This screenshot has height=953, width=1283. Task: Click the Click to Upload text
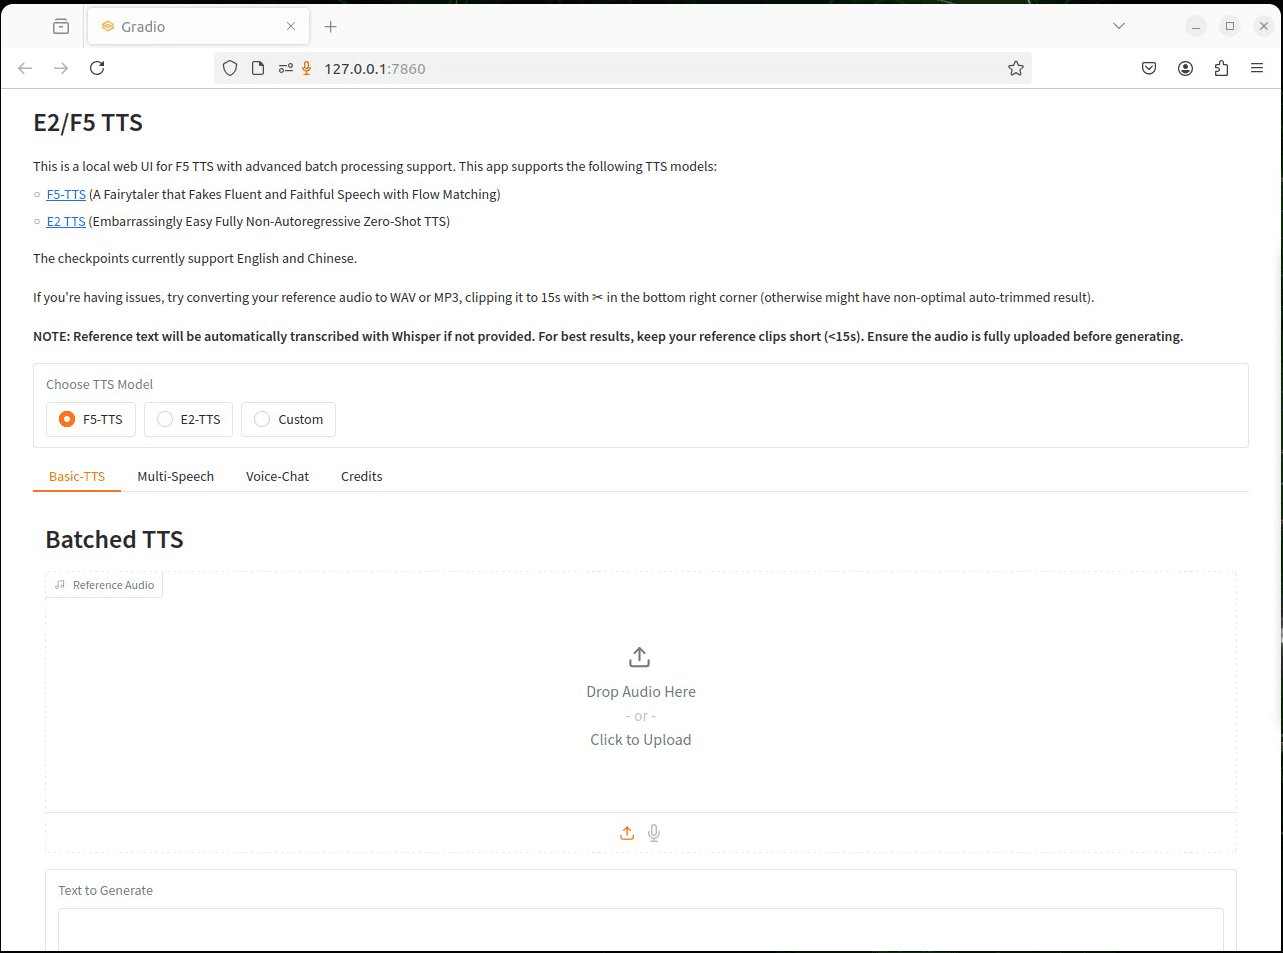641,740
